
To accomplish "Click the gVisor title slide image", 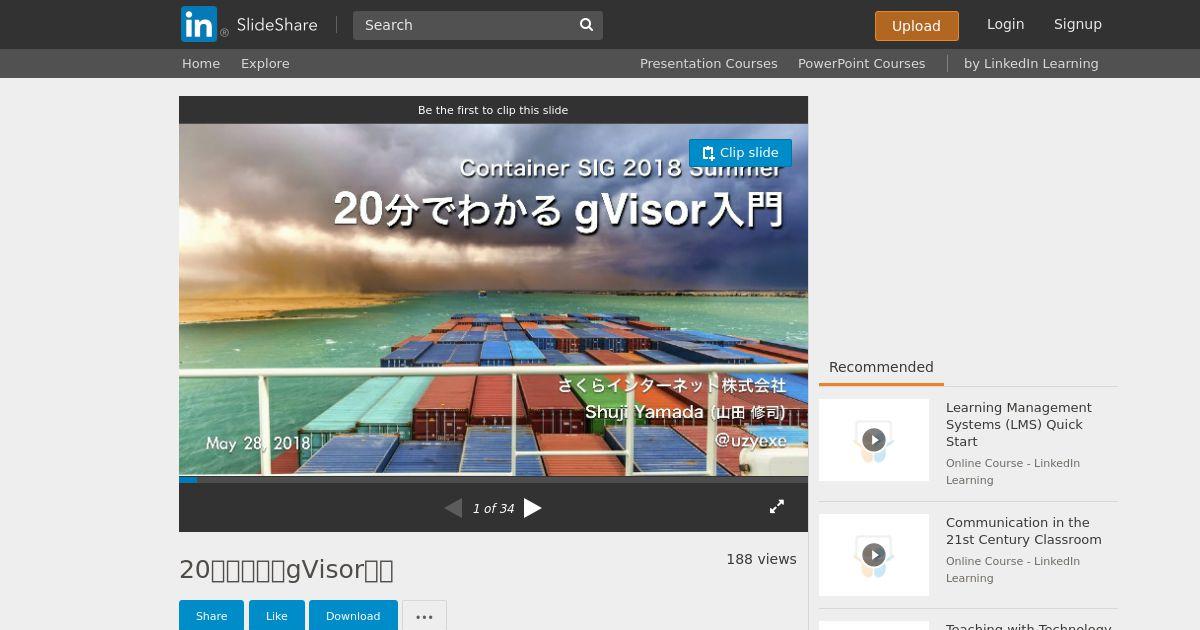I will click(x=493, y=300).
